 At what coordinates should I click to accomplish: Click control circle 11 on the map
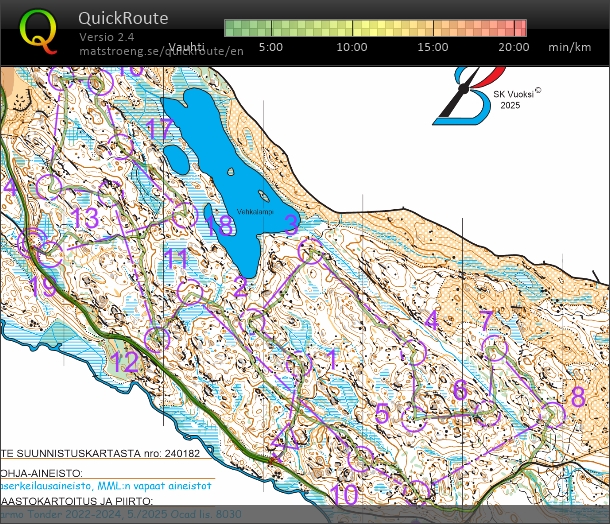pyautogui.click(x=189, y=292)
